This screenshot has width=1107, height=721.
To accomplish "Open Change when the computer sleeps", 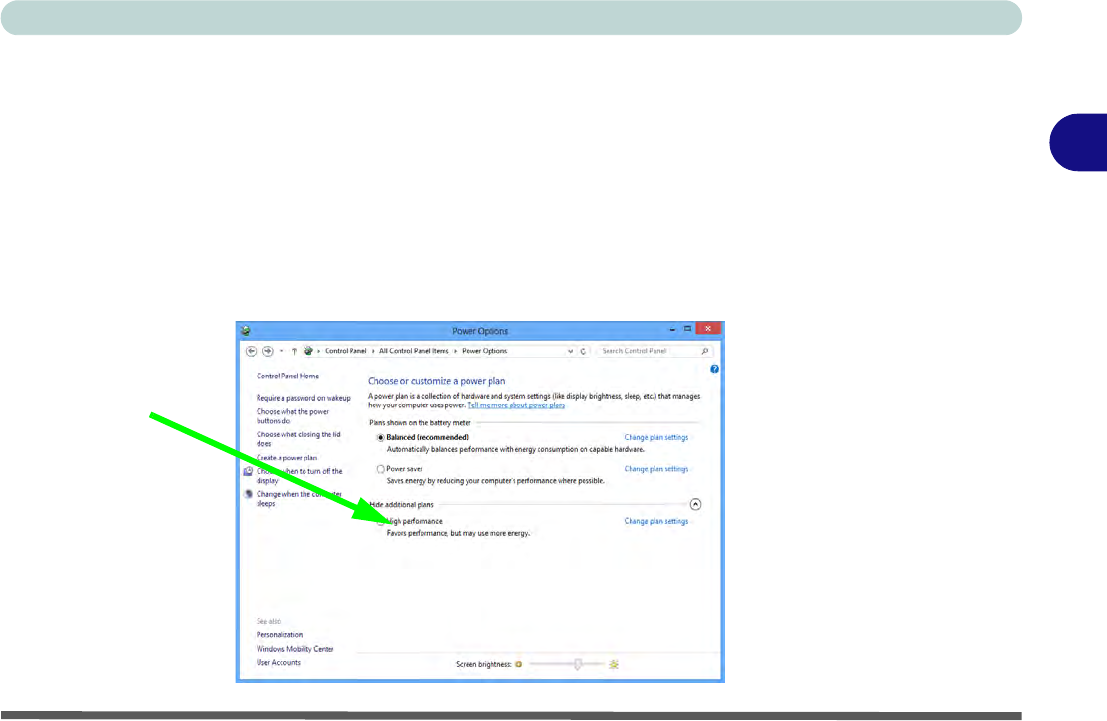I will (299, 499).
